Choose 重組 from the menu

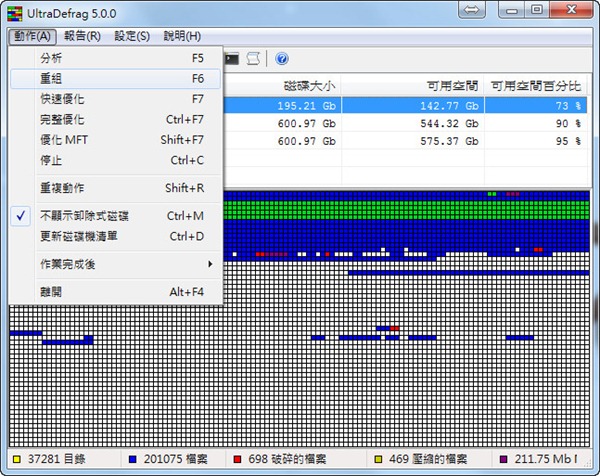point(116,78)
